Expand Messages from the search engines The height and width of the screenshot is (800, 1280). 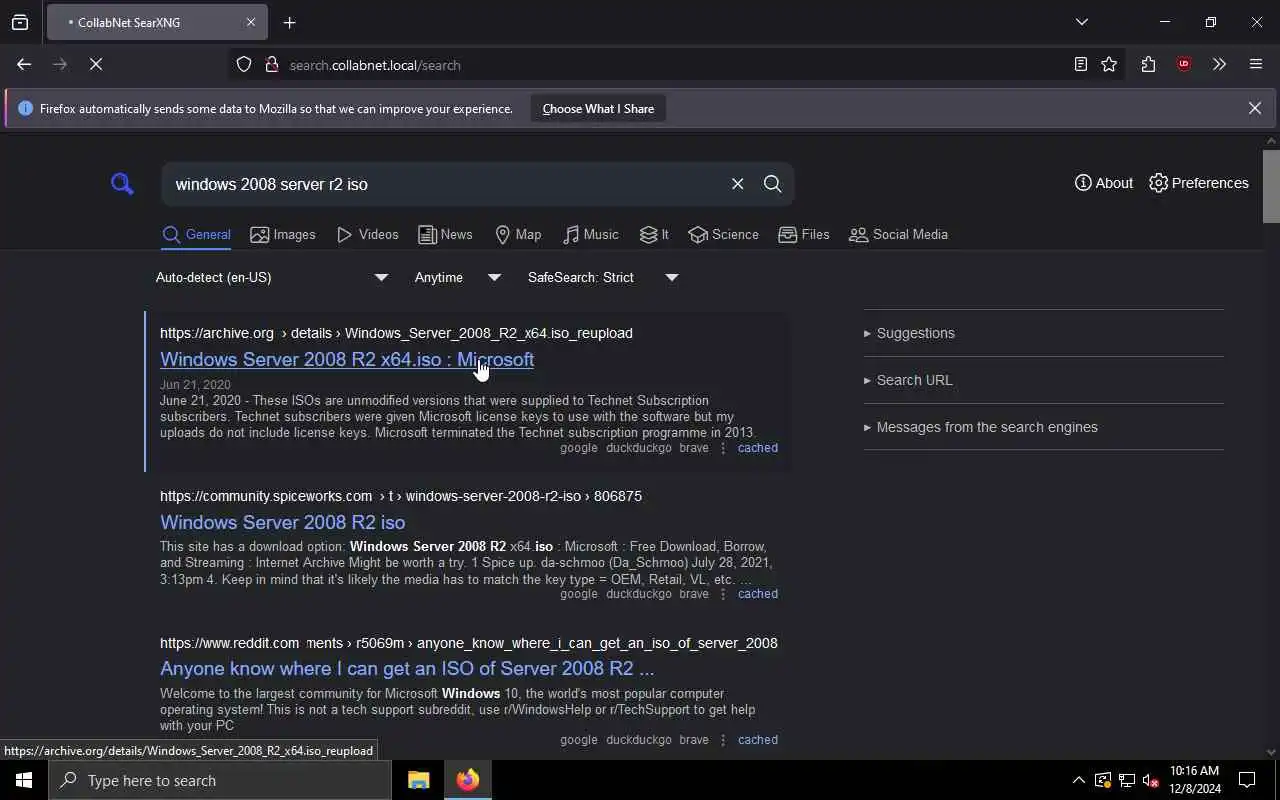[980, 427]
